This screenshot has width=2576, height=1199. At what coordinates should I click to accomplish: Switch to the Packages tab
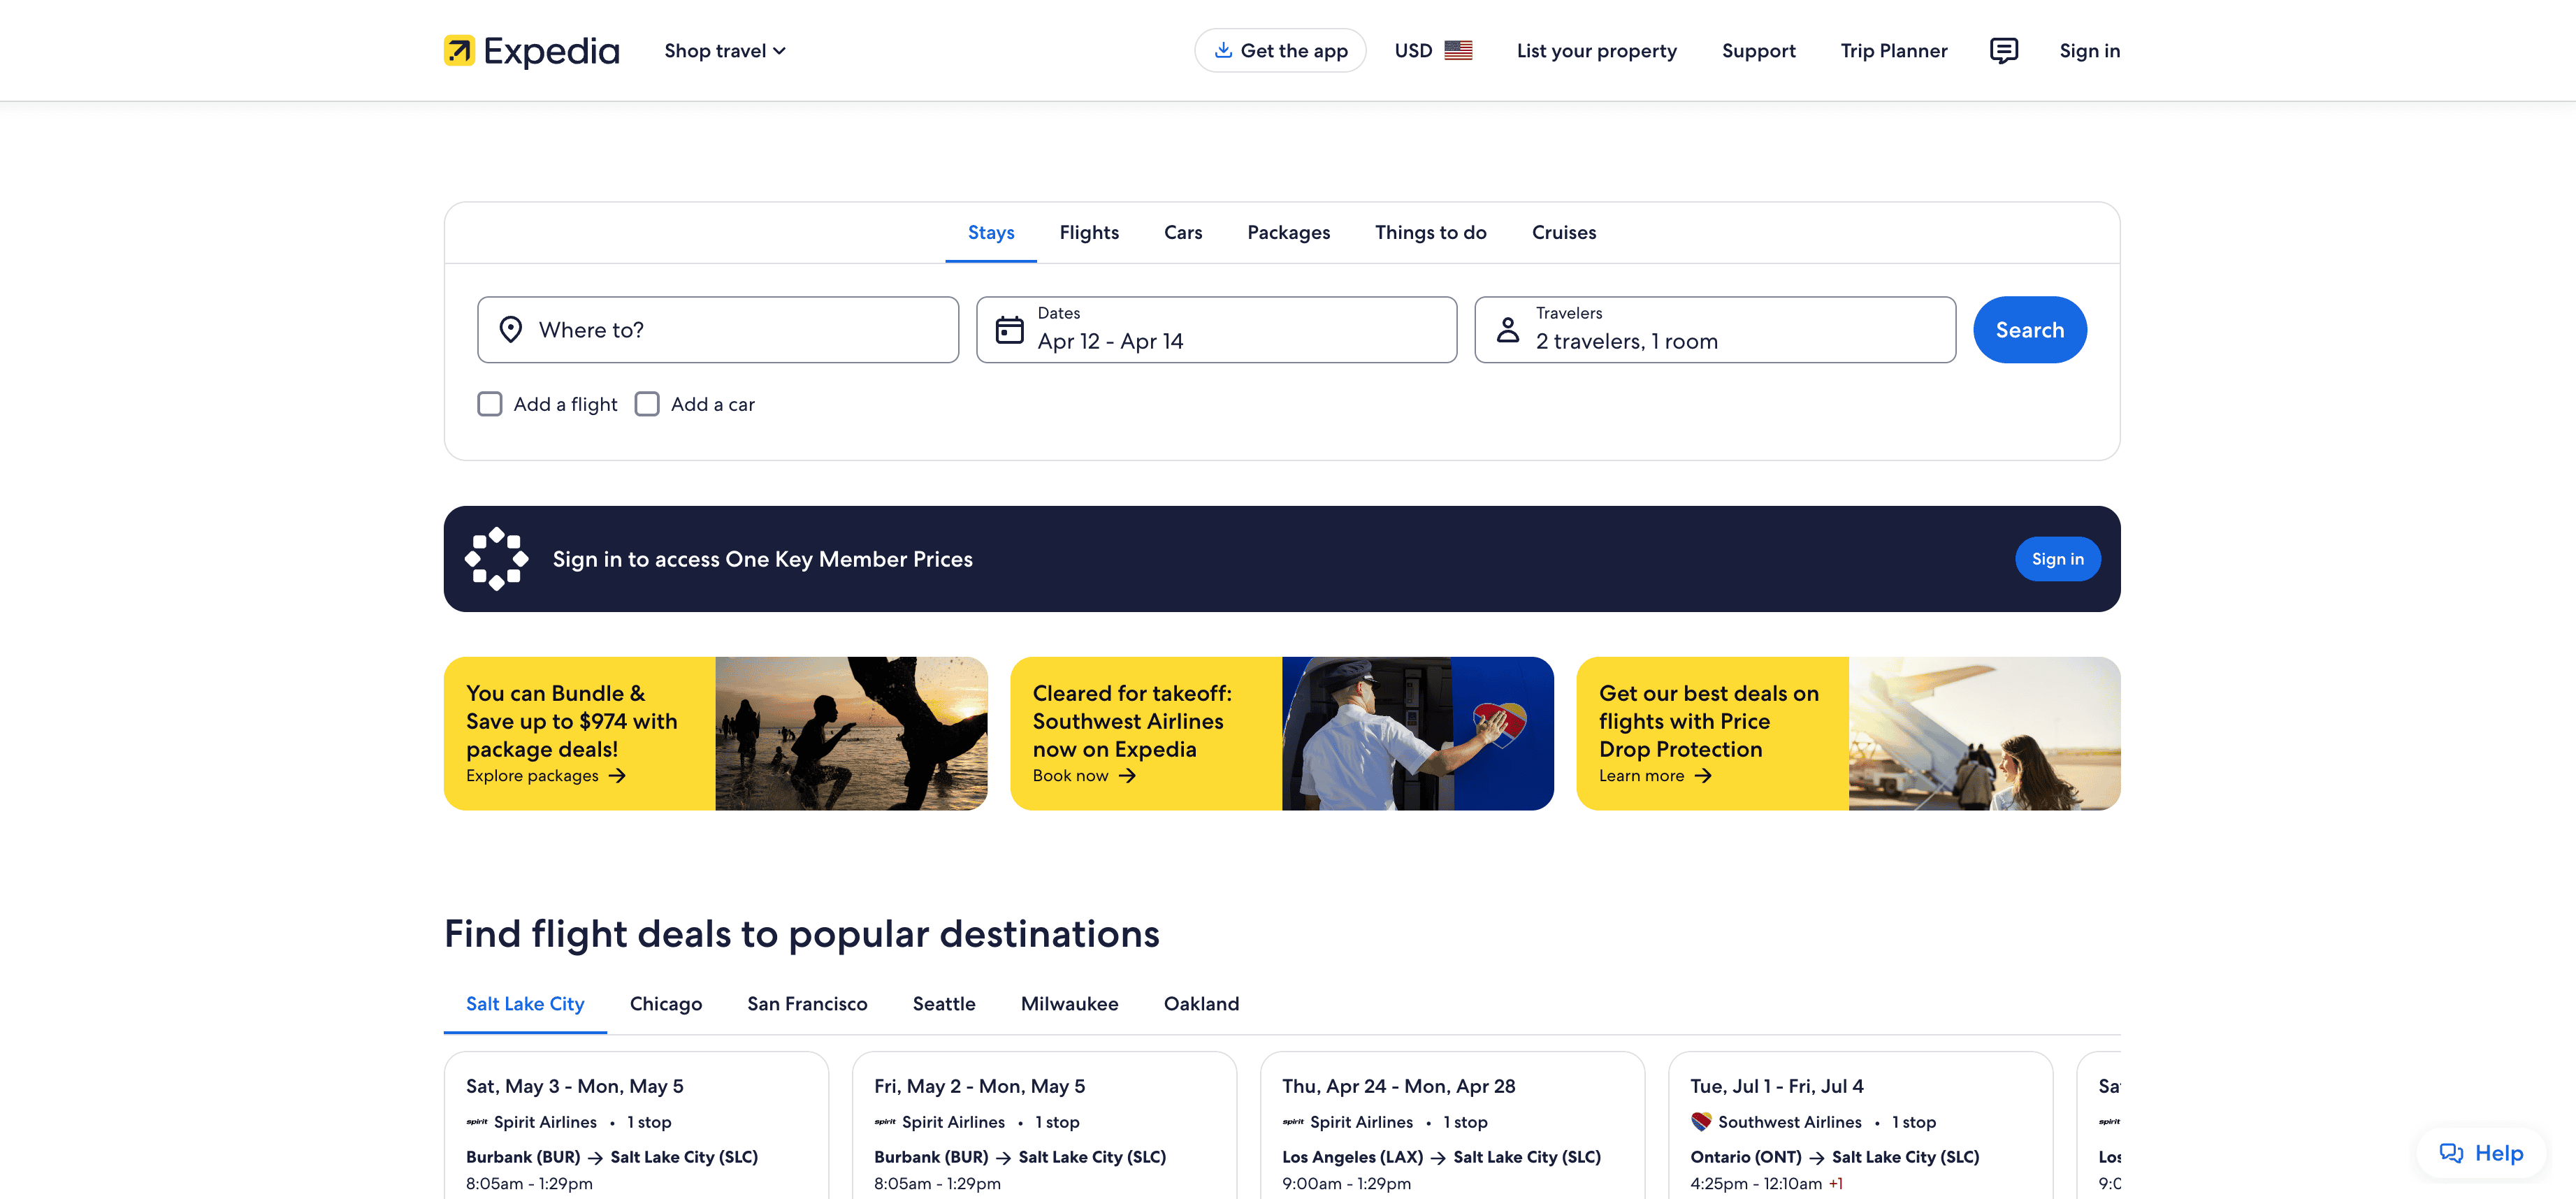(1288, 232)
